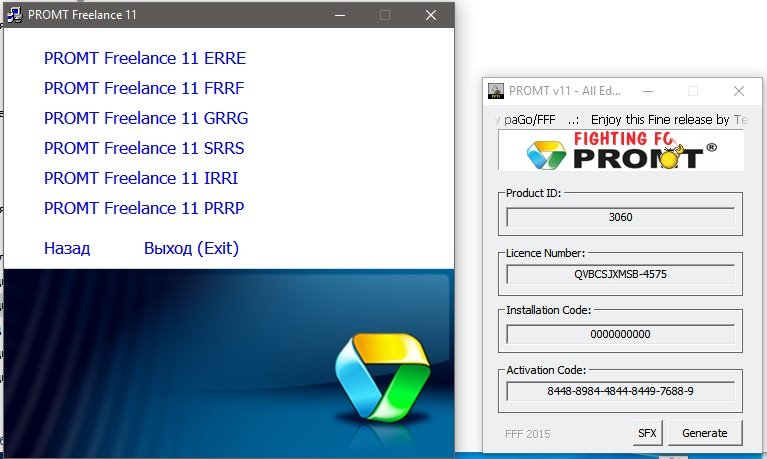Click the 'Activation Code:' group label
Viewport: 767px width, 459px height.
(x=546, y=370)
